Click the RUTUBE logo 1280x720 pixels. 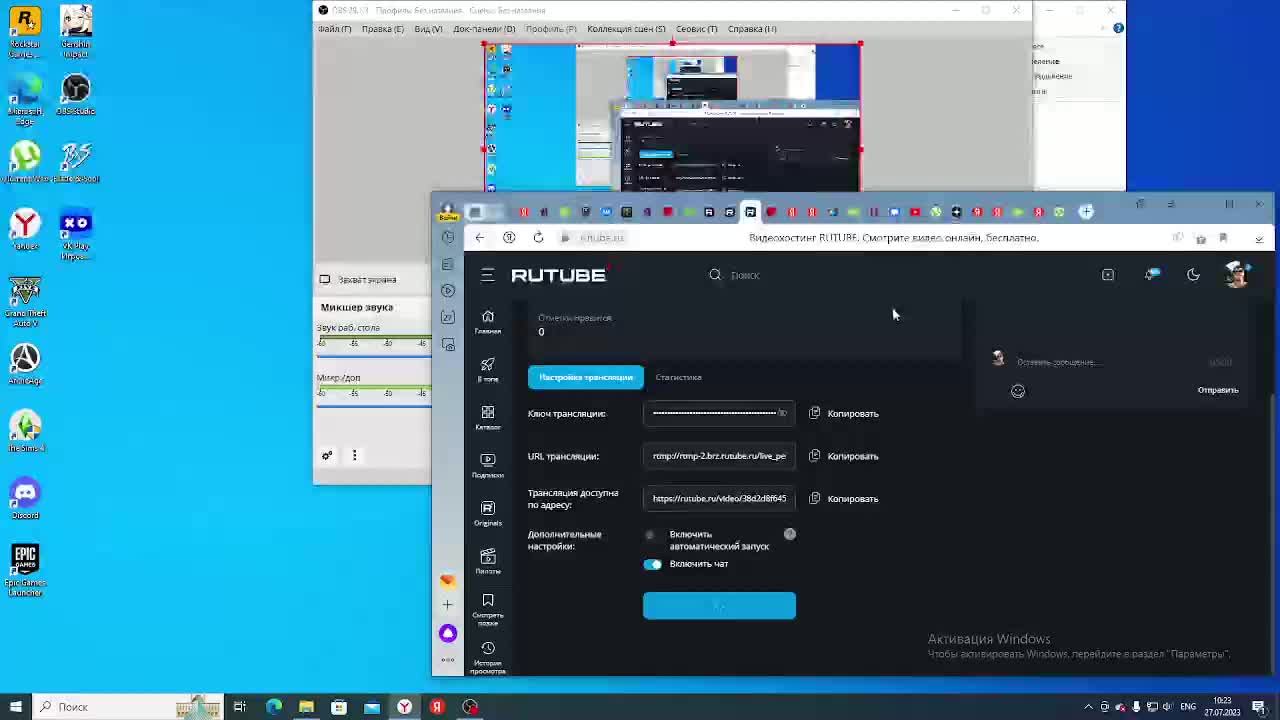(558, 275)
